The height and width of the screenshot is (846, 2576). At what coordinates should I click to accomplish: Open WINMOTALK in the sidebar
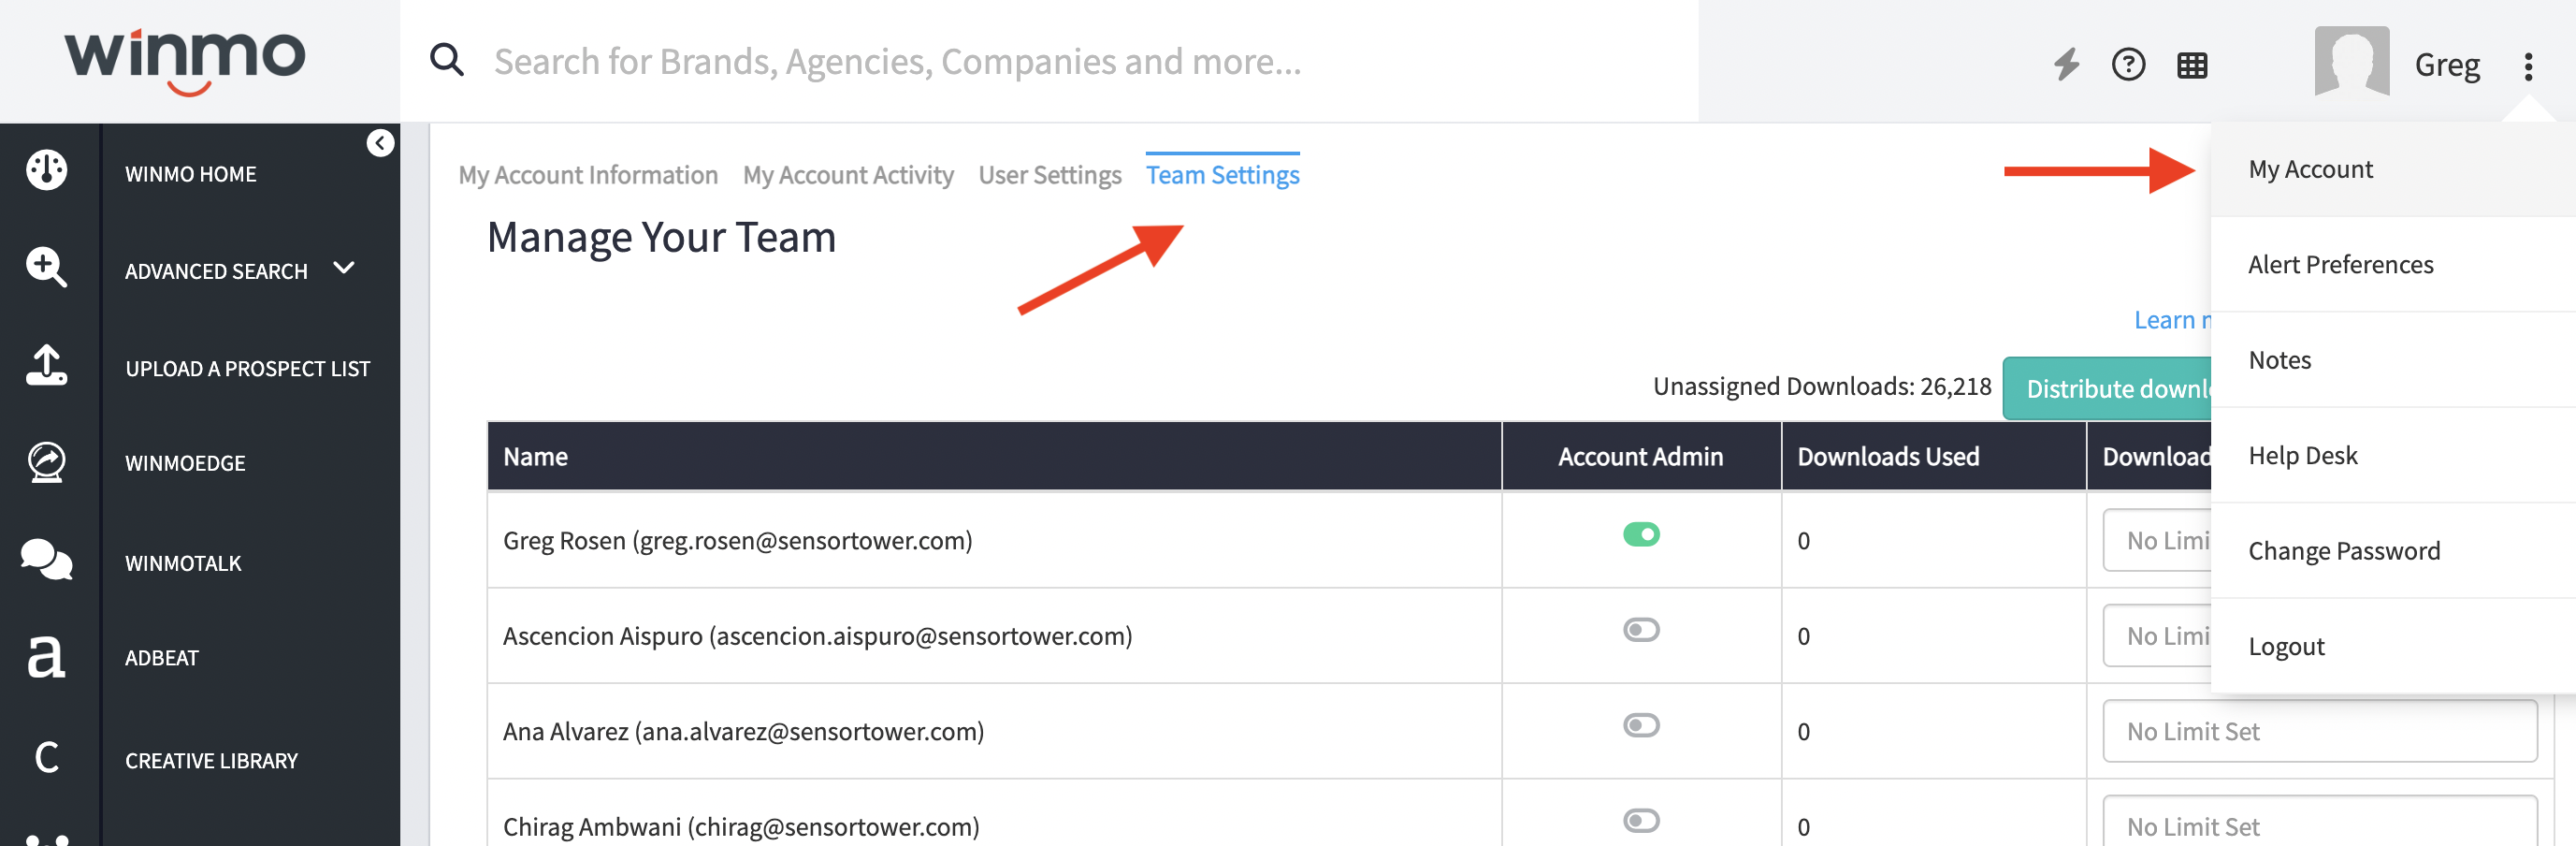[183, 563]
